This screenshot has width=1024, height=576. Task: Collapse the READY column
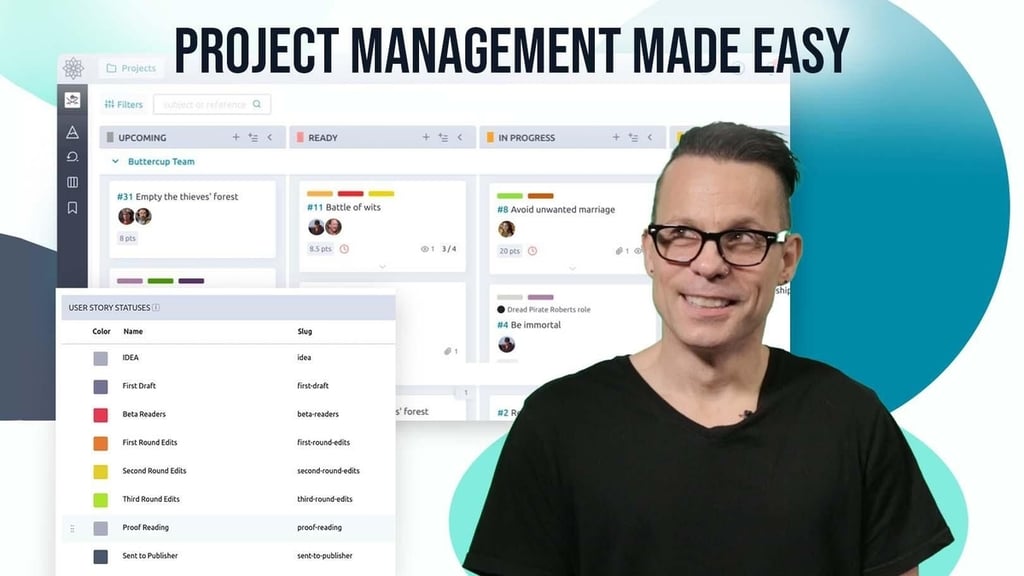pos(460,137)
